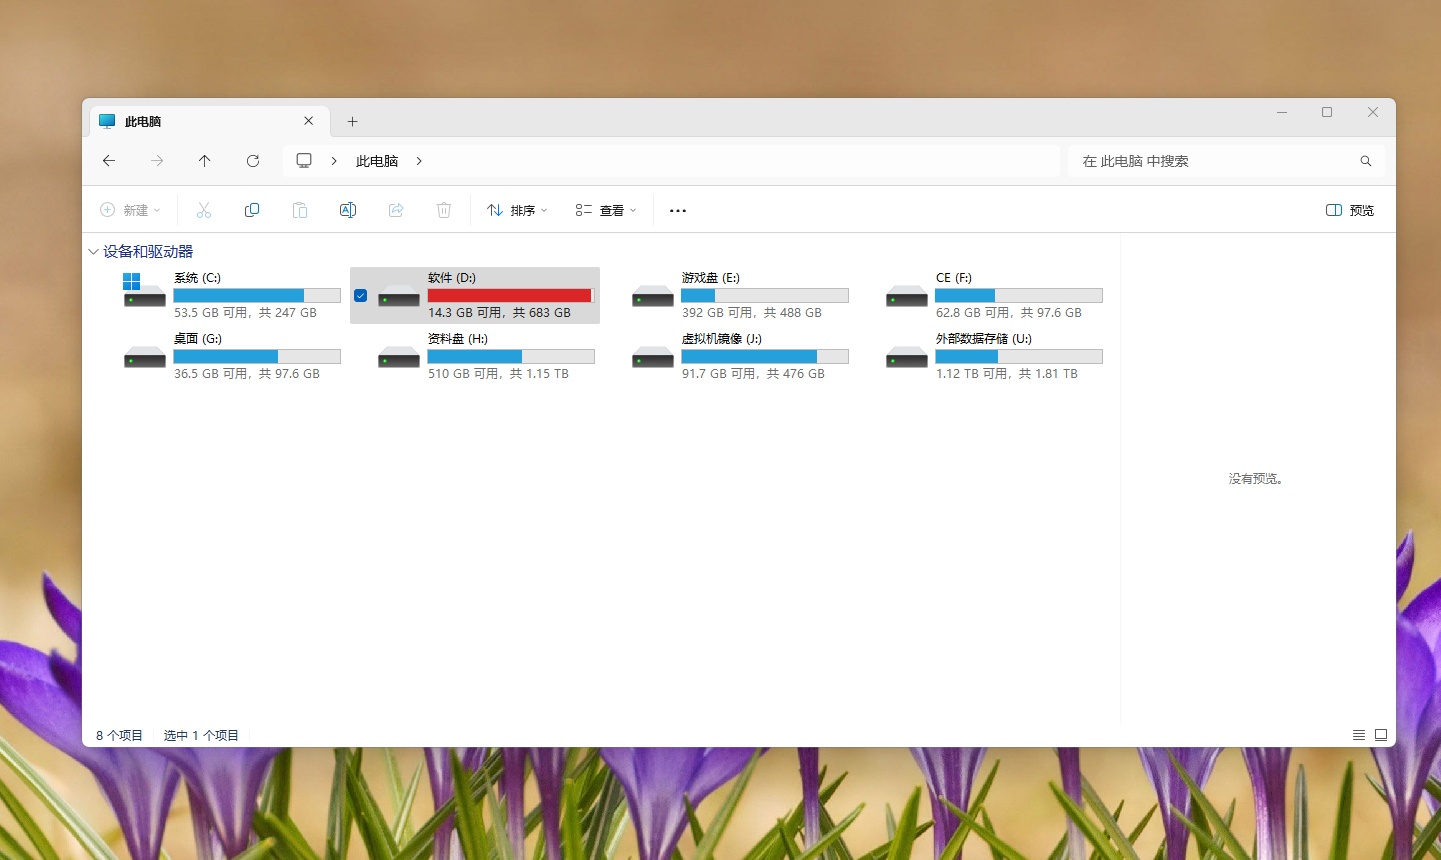Open the 排序 sort dropdown
The image size is (1441, 860).
(x=517, y=210)
